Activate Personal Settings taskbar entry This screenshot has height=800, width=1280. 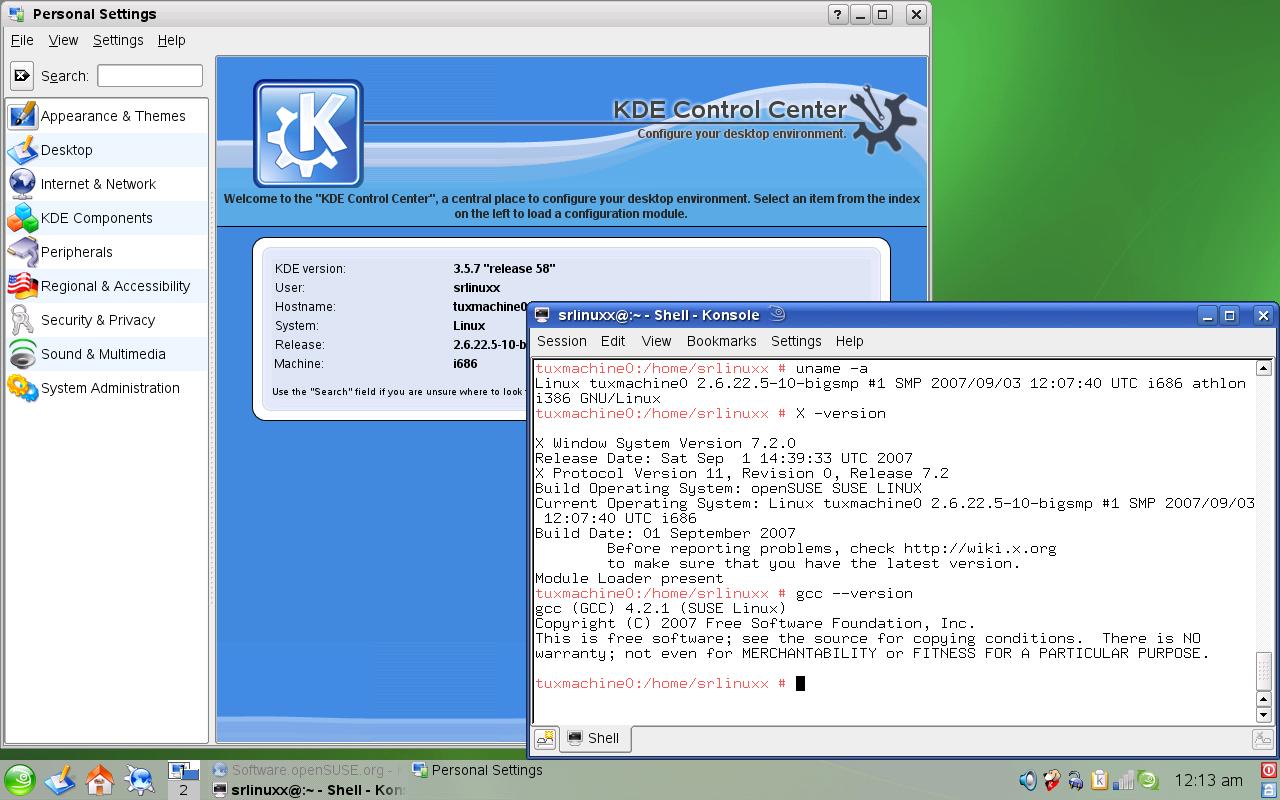[478, 770]
